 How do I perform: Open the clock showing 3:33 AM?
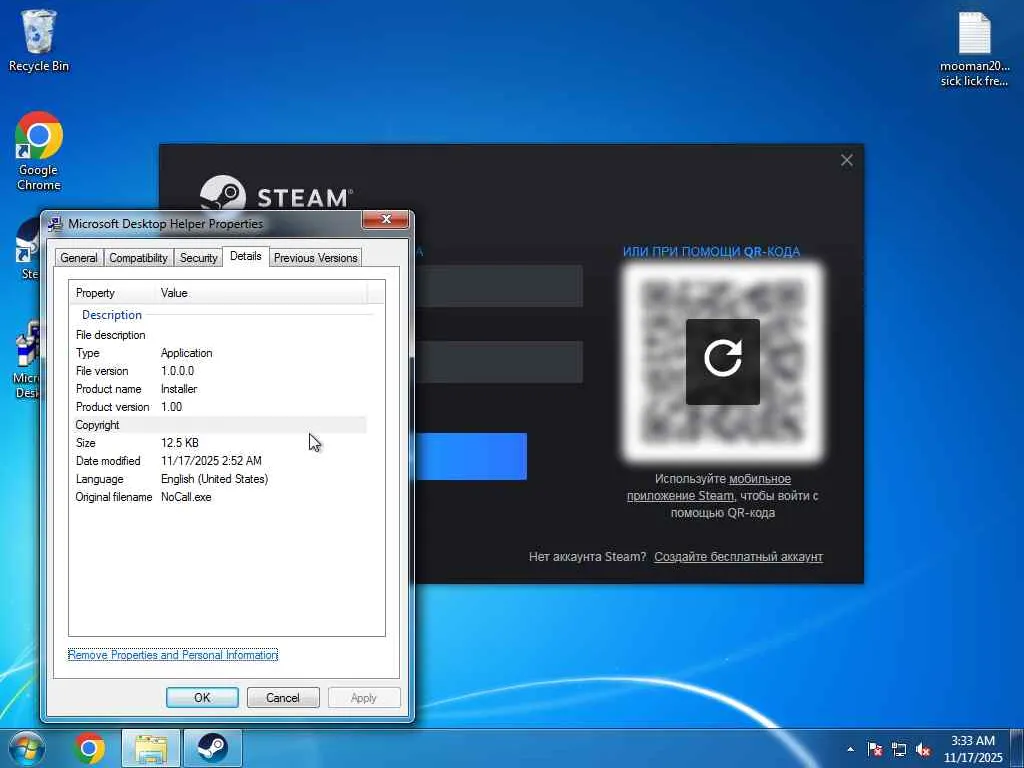tap(973, 748)
